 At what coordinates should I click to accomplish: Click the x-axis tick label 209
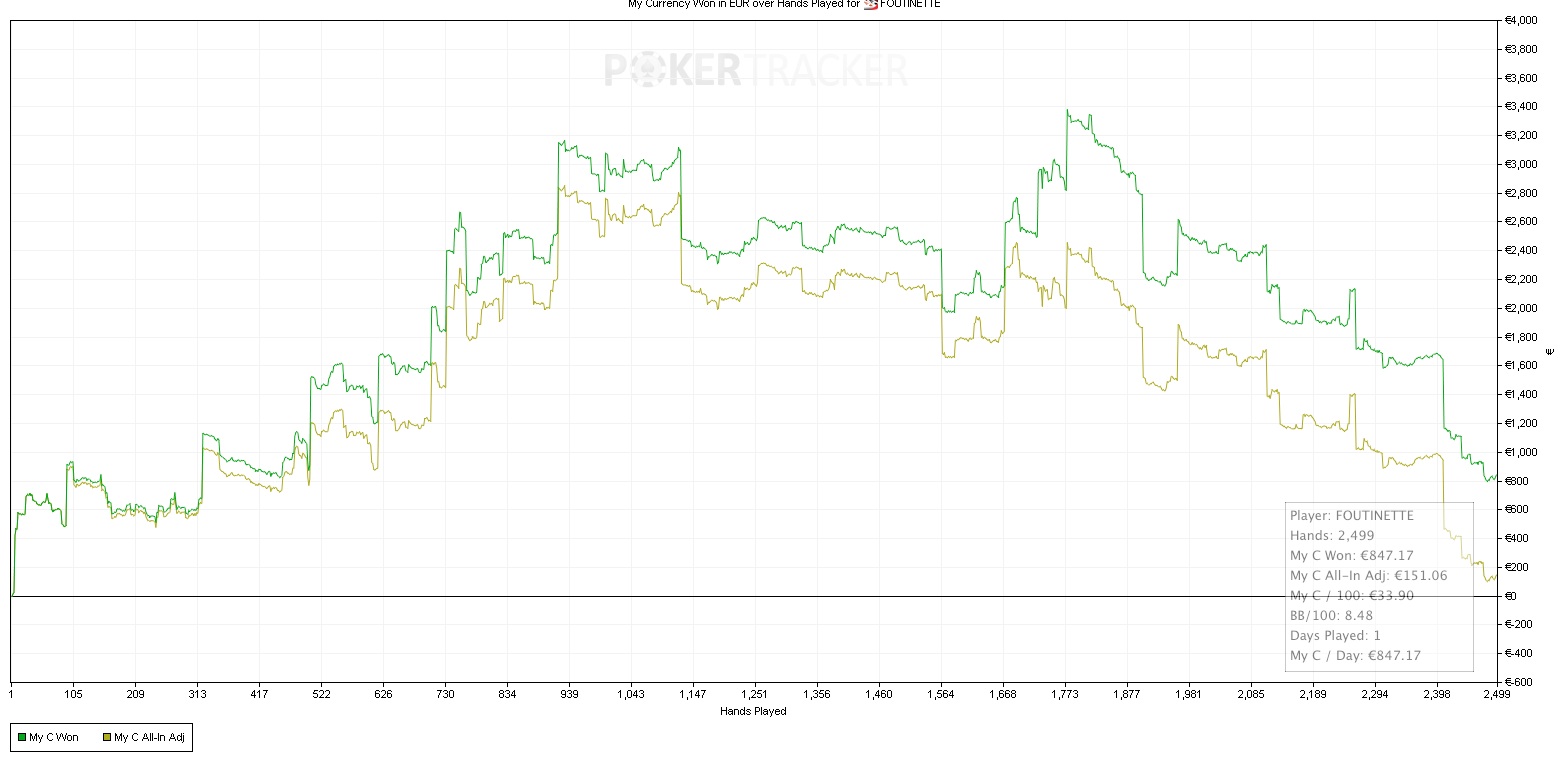(x=135, y=694)
